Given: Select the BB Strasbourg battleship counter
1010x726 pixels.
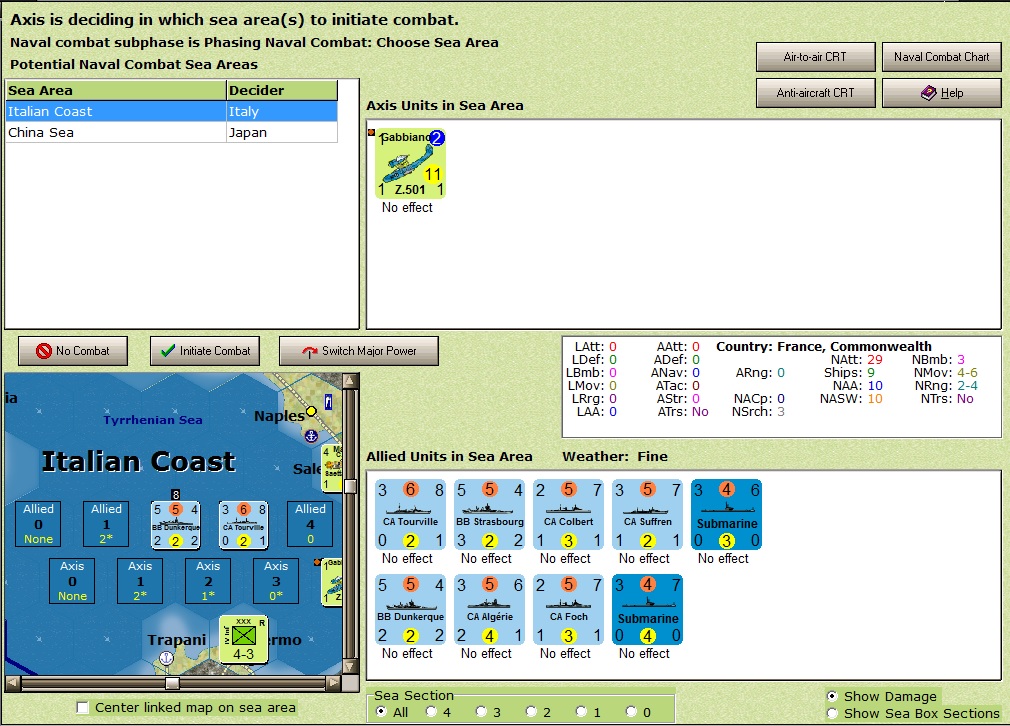Looking at the screenshot, I should (x=490, y=514).
